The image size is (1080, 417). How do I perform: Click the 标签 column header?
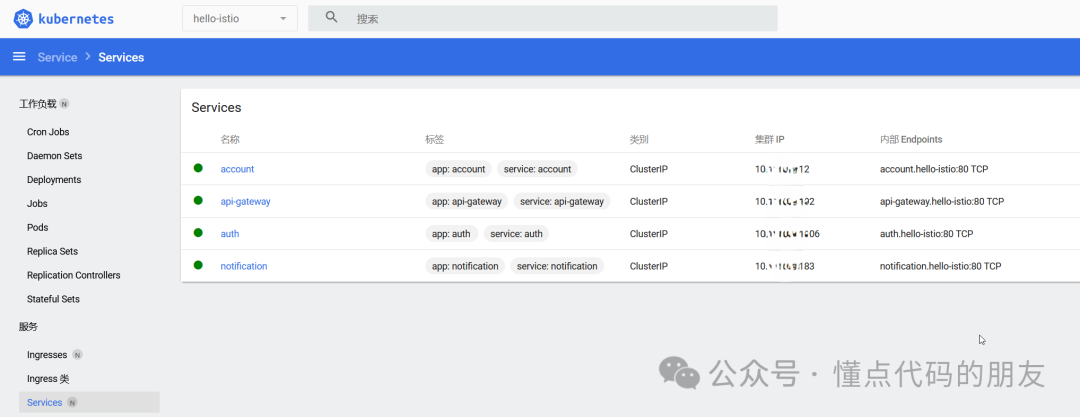pyautogui.click(x=435, y=139)
